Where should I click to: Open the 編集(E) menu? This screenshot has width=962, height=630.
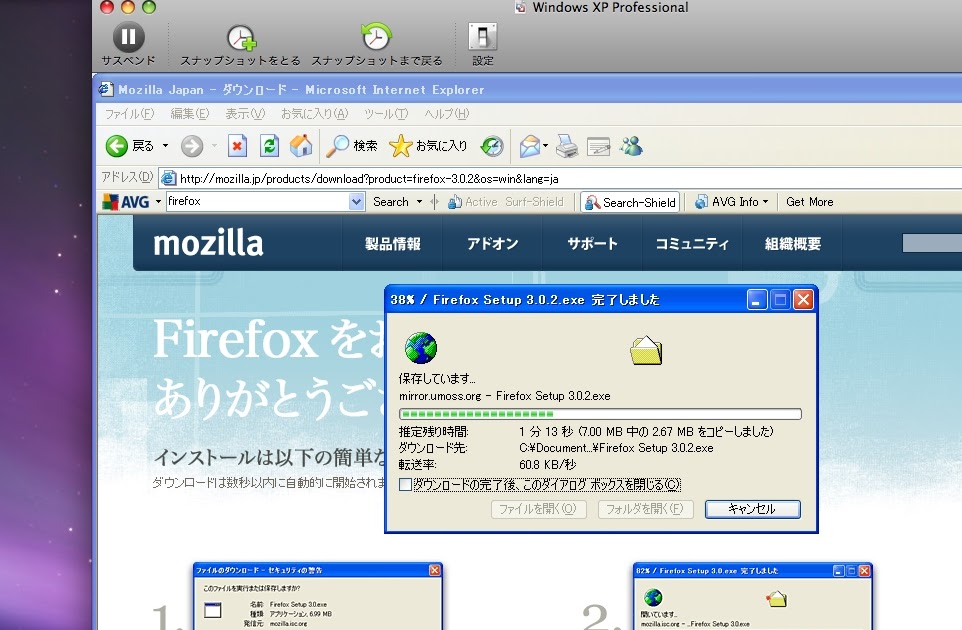(x=190, y=114)
